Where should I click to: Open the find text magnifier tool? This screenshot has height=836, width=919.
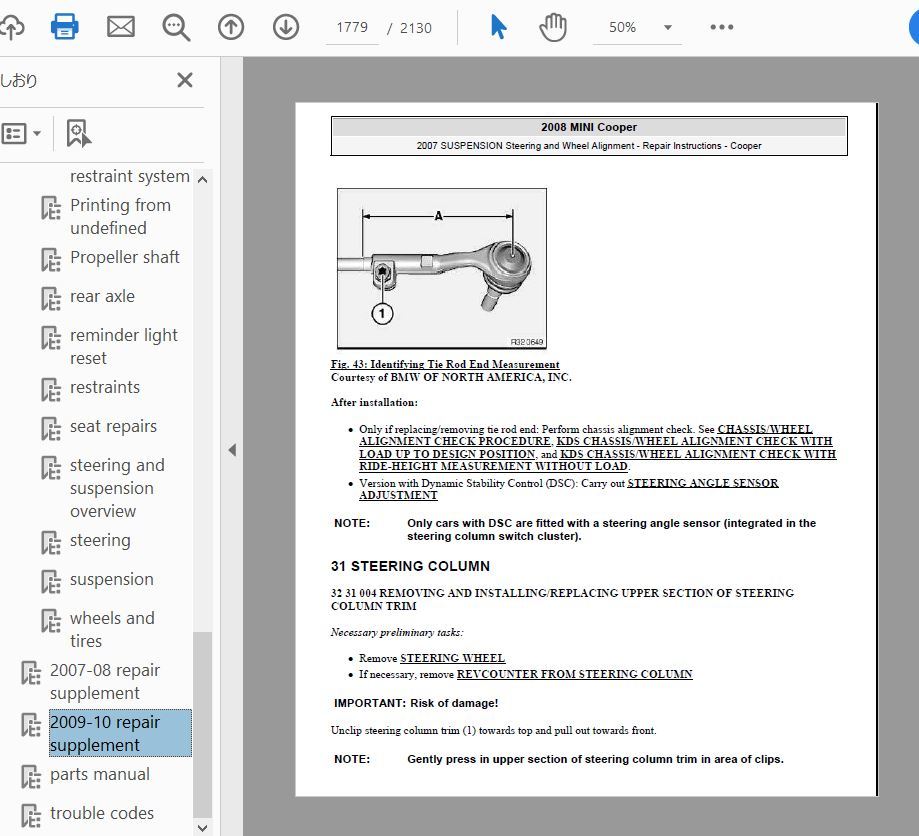pos(176,28)
